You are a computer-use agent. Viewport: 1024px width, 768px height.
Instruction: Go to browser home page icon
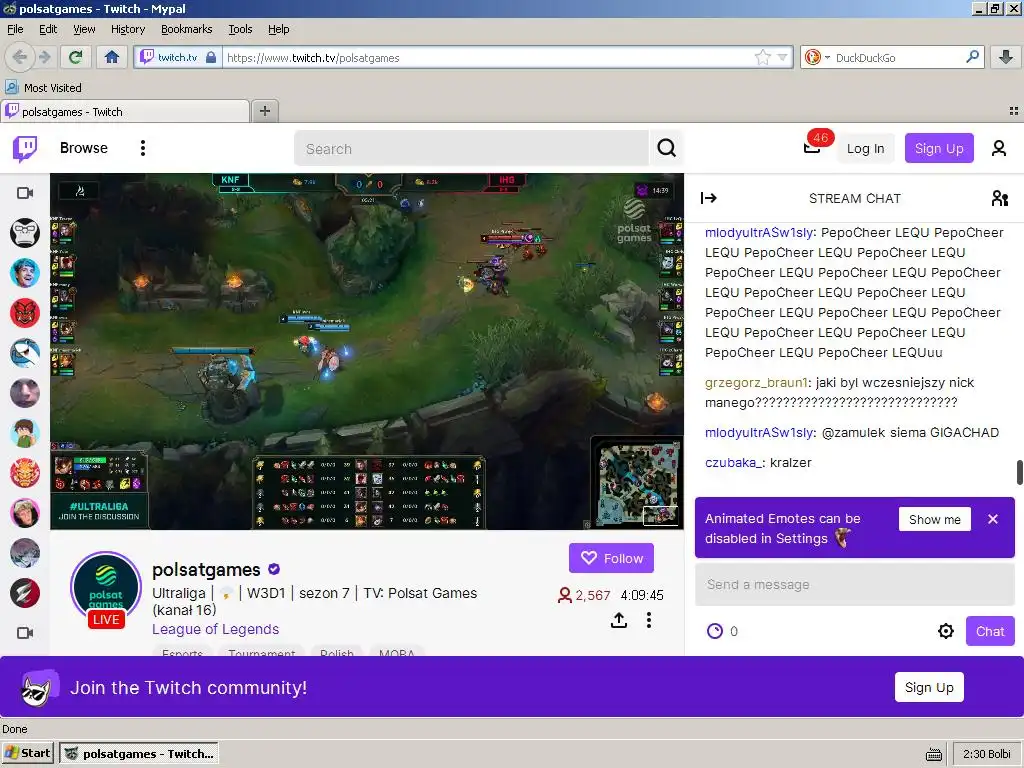pyautogui.click(x=112, y=57)
